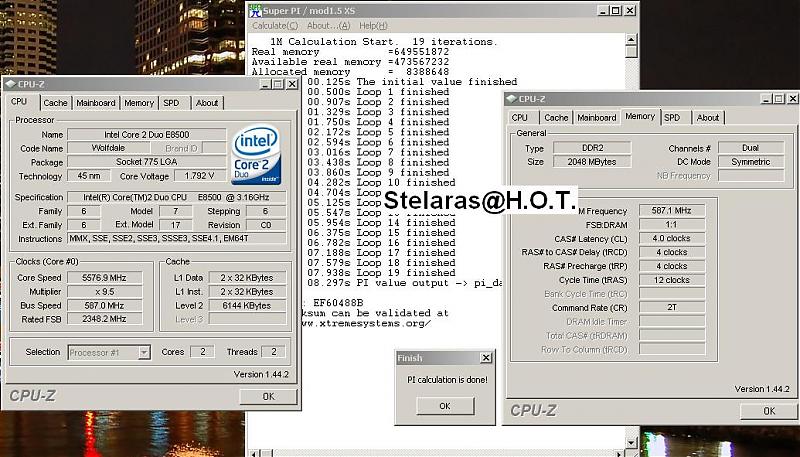Viewport: 800px width, 457px height.
Task: Close the Finish dialog with X button
Action: click(486, 358)
